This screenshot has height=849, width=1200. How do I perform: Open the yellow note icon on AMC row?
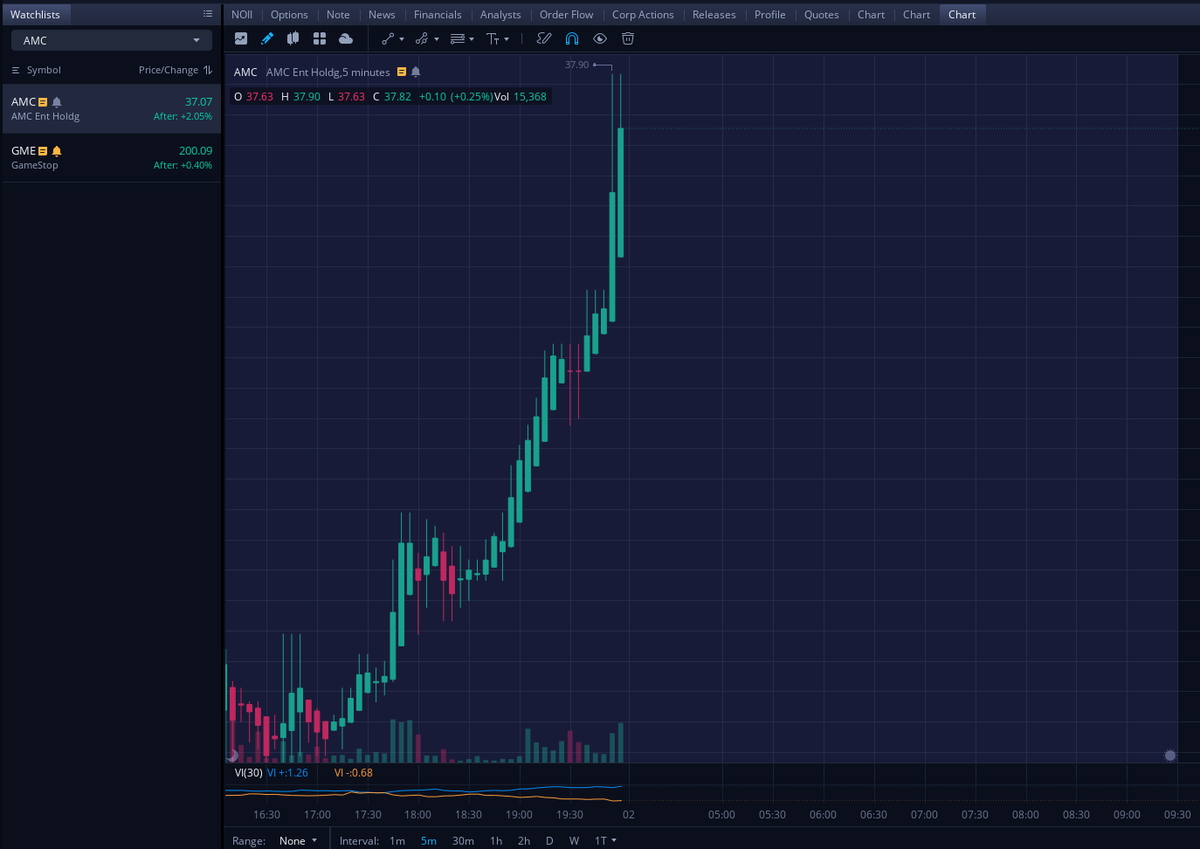click(43, 102)
